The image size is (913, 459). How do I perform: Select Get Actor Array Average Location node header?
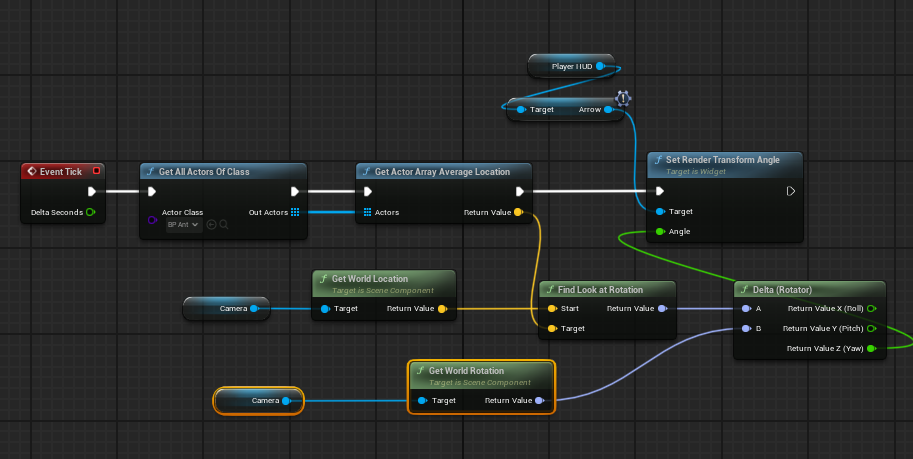click(444, 171)
